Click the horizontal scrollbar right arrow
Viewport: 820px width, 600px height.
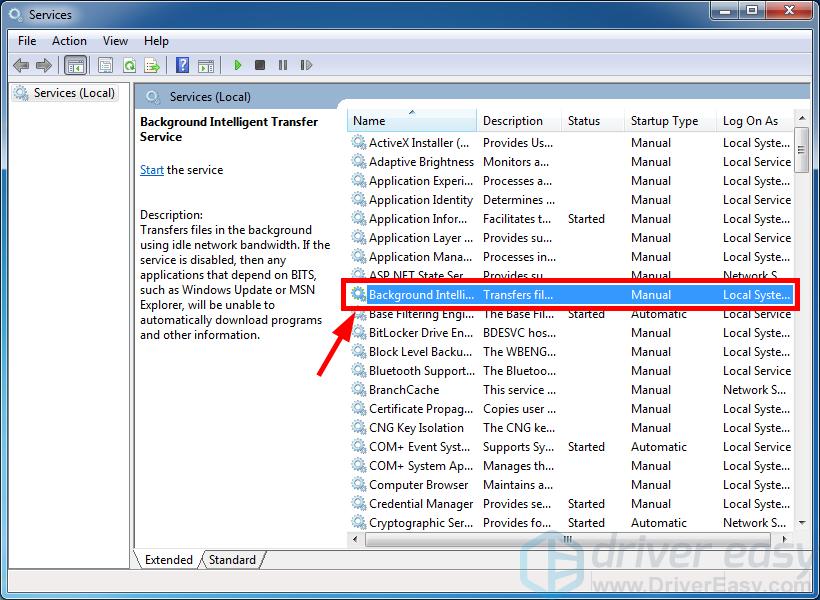[x=784, y=539]
